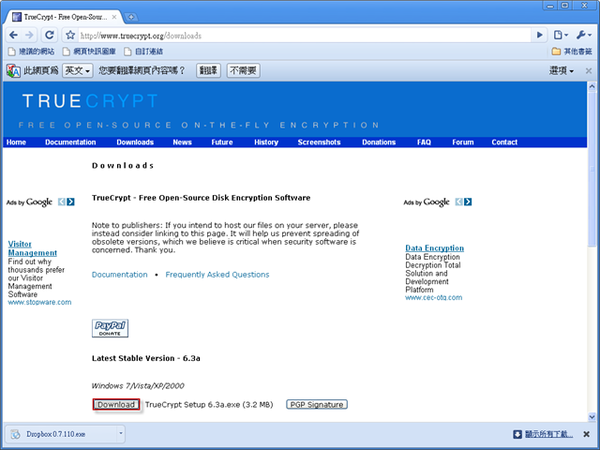Screen dimensions: 600x450
Task: Bookmark the page with the star icon
Action: 70,35
